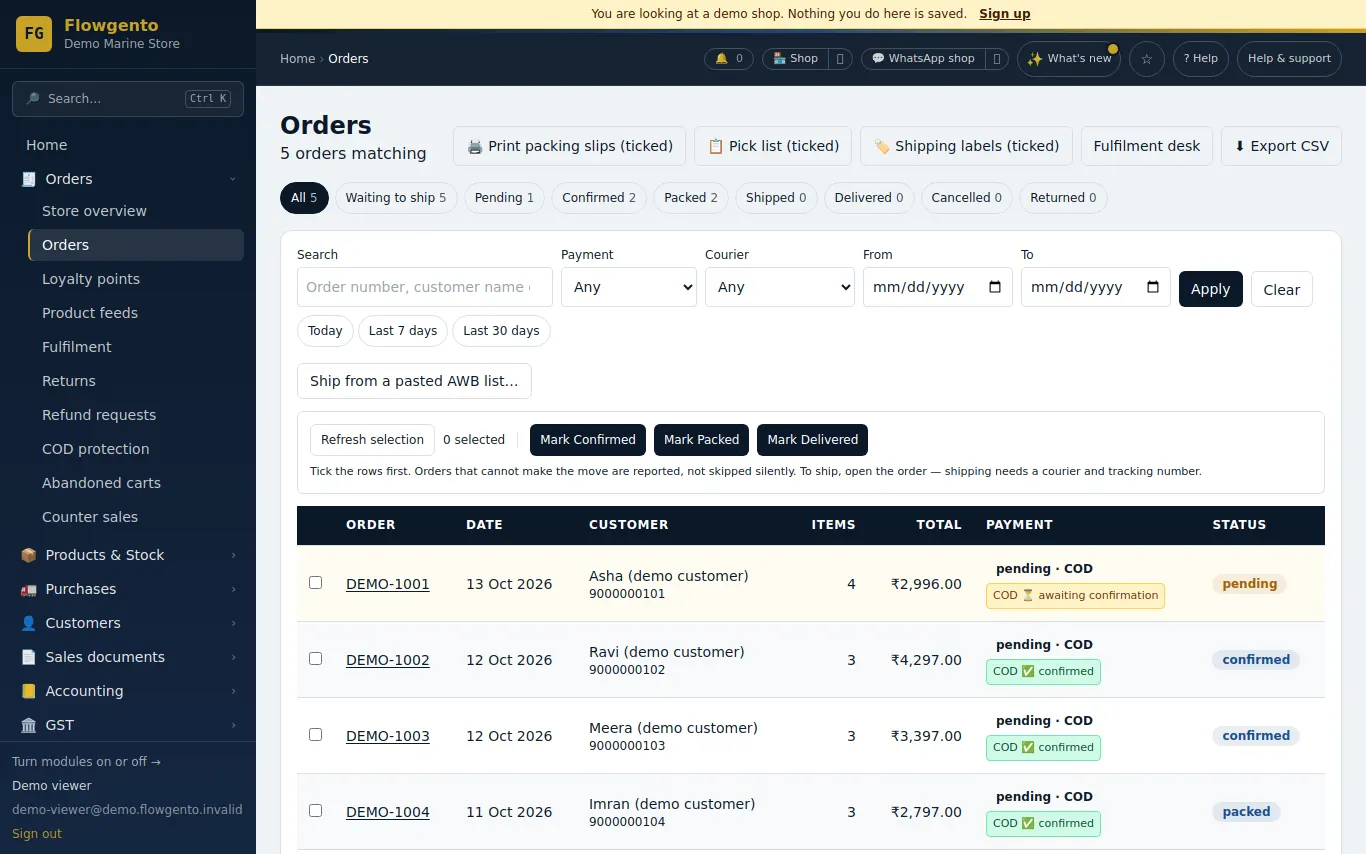Image resolution: width=1366 pixels, height=854 pixels.
Task: Click Mark Packed button
Action: 702,440
